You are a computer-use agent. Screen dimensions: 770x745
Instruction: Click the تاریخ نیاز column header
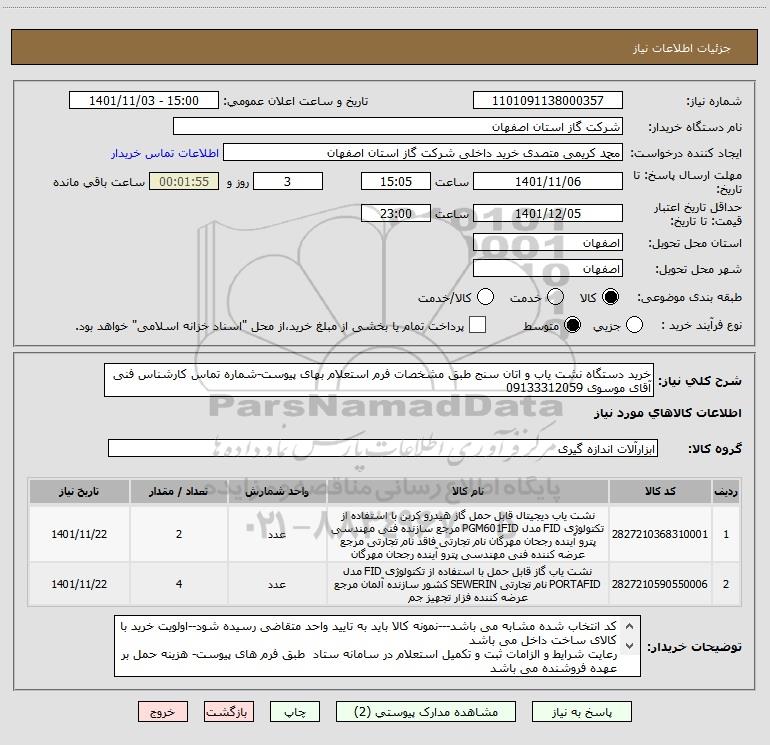pyautogui.click(x=79, y=491)
